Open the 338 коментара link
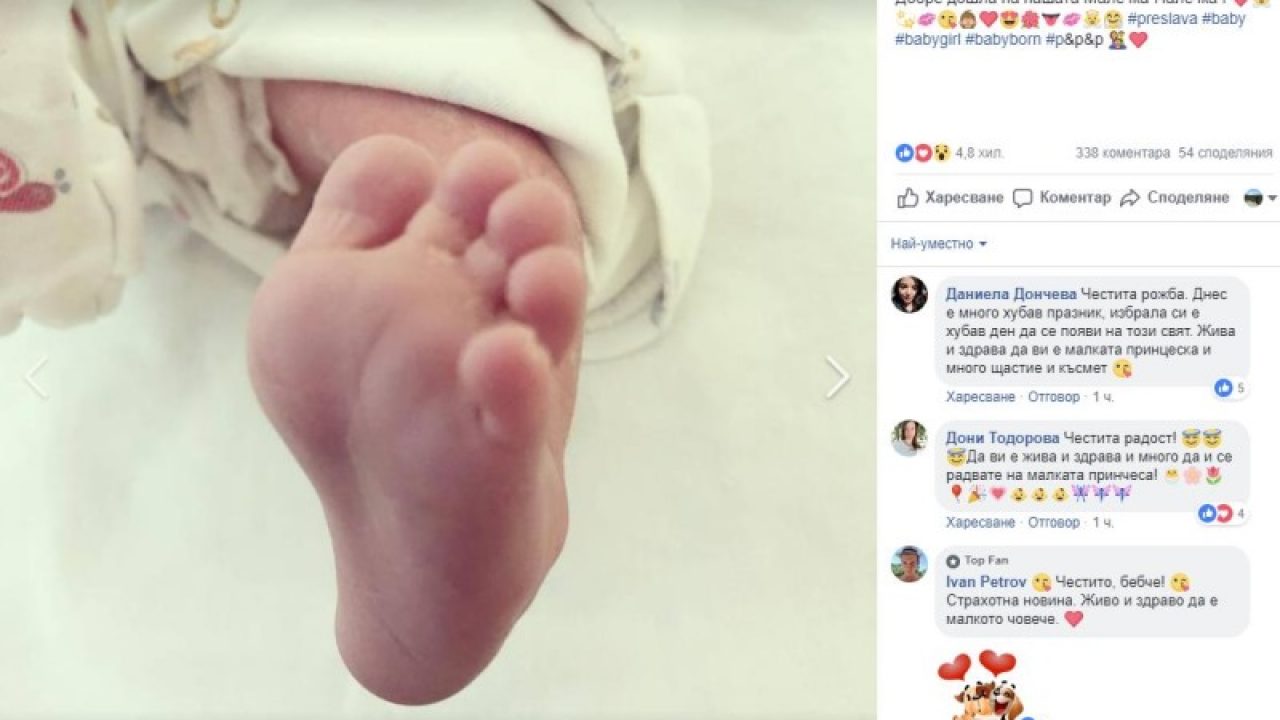 pyautogui.click(x=1122, y=153)
